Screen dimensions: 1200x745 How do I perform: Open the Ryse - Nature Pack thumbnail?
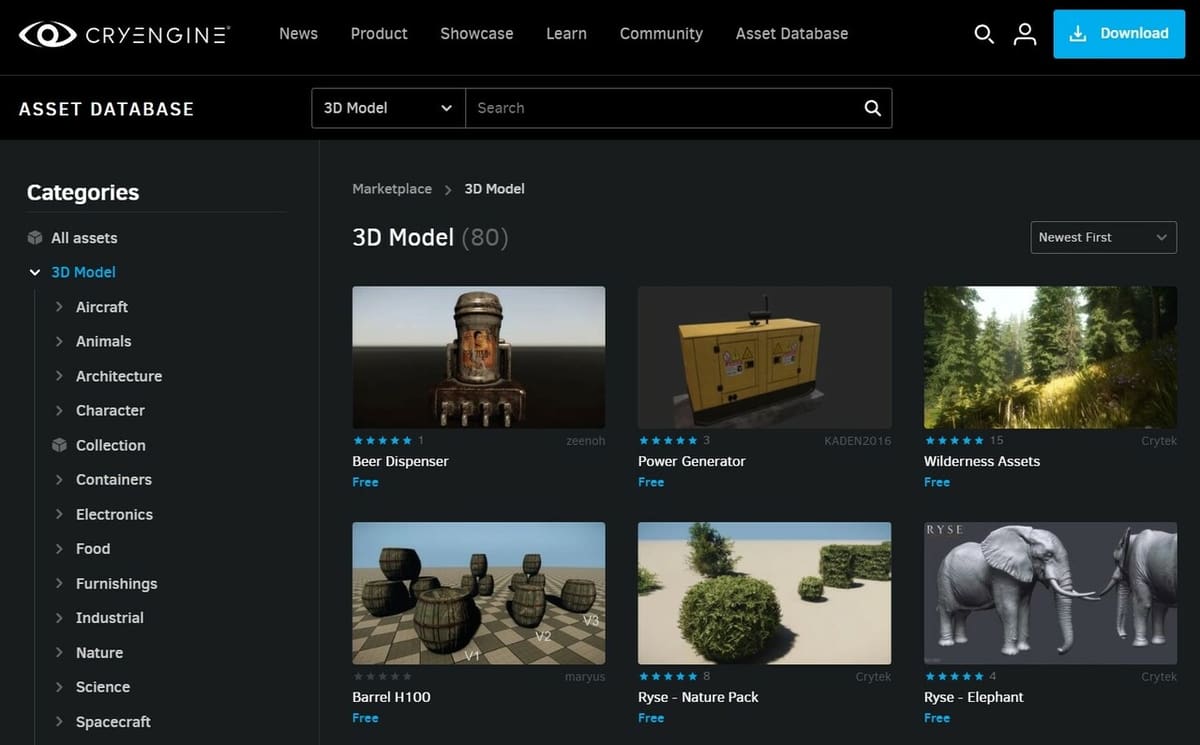(x=765, y=594)
